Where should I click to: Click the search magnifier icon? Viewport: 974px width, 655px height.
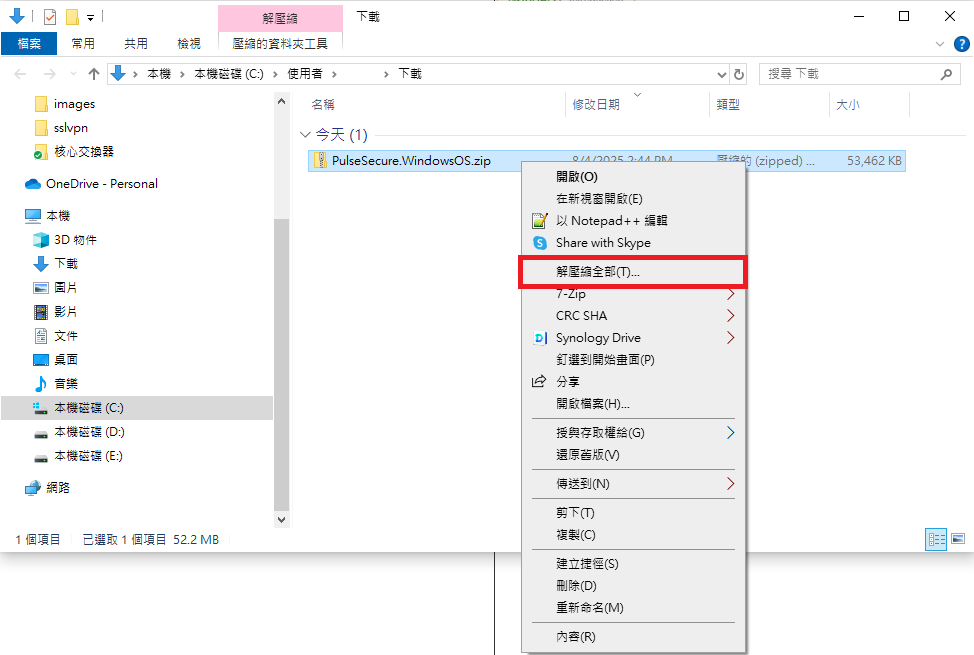(946, 74)
